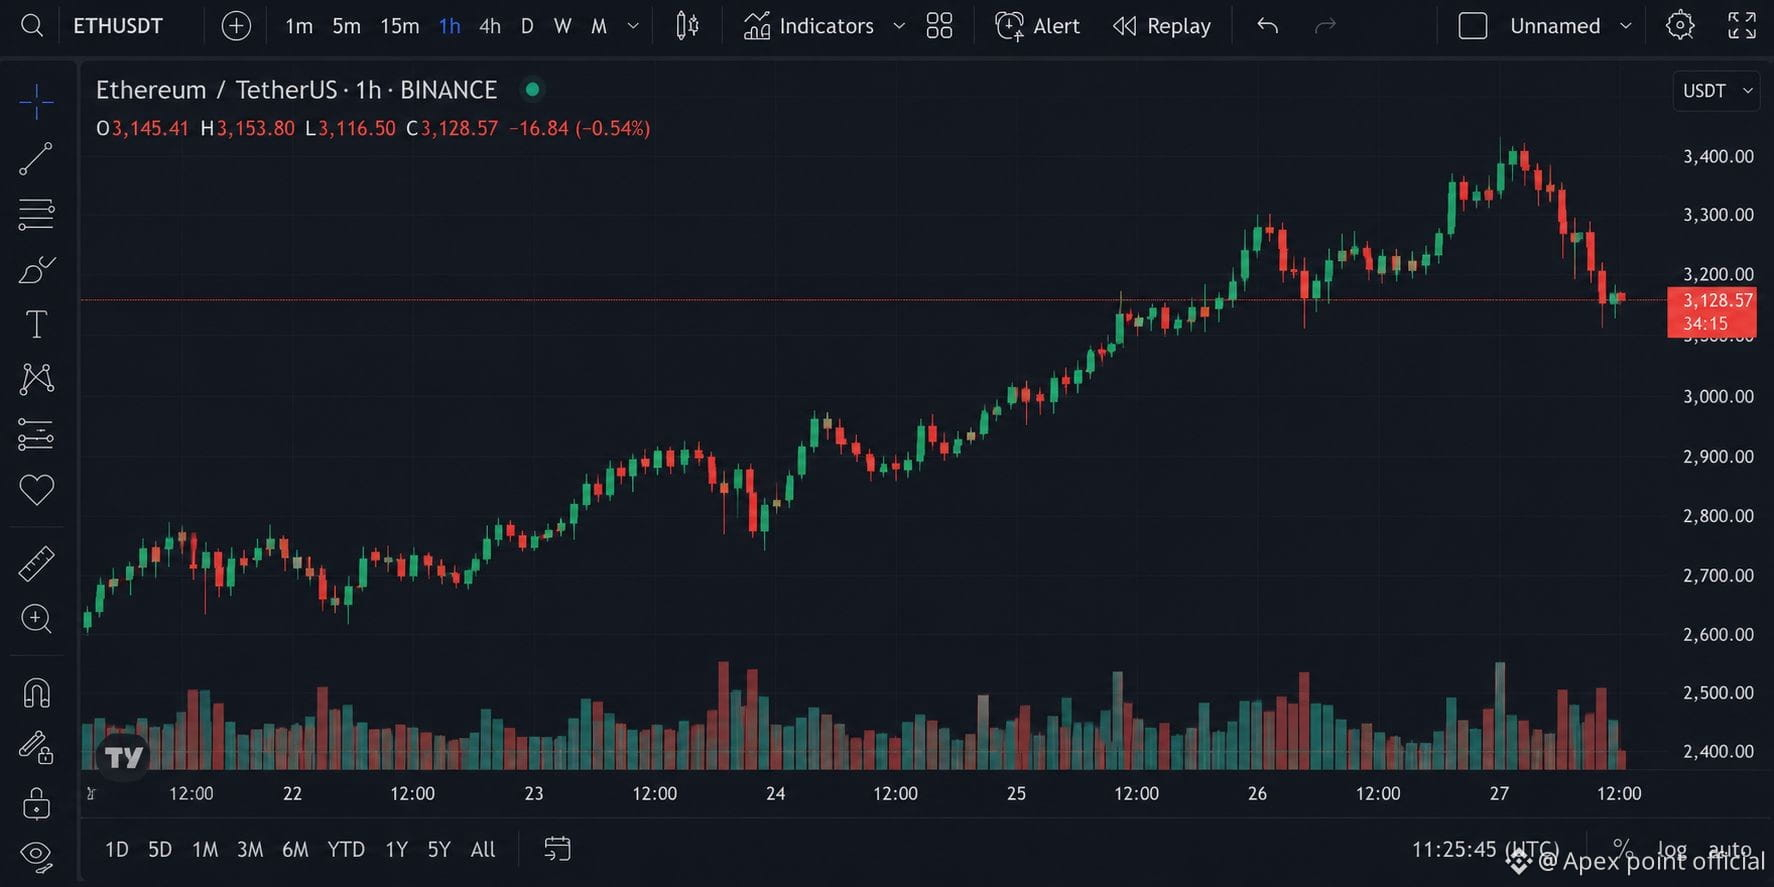
Task: Create an Alert for this chart
Action: (x=1037, y=26)
